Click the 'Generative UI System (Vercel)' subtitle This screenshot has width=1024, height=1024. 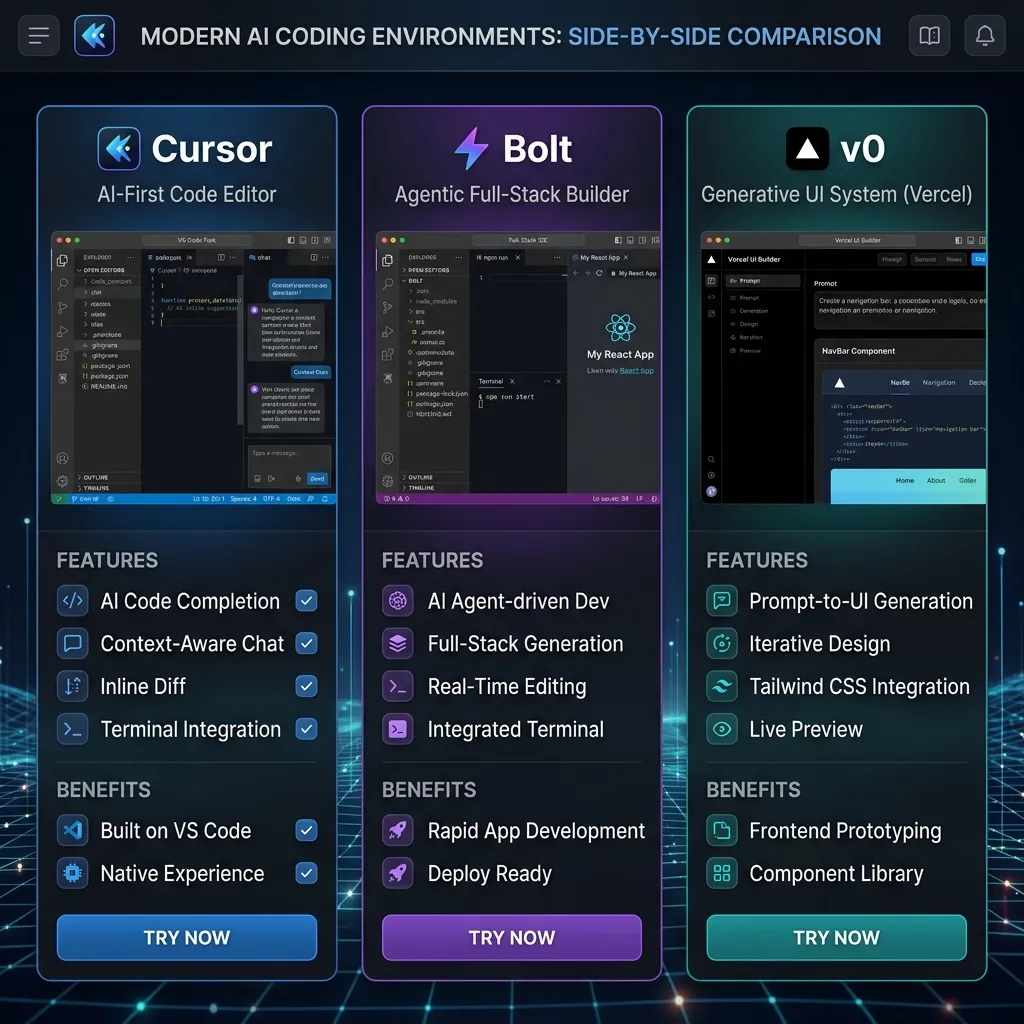(836, 194)
